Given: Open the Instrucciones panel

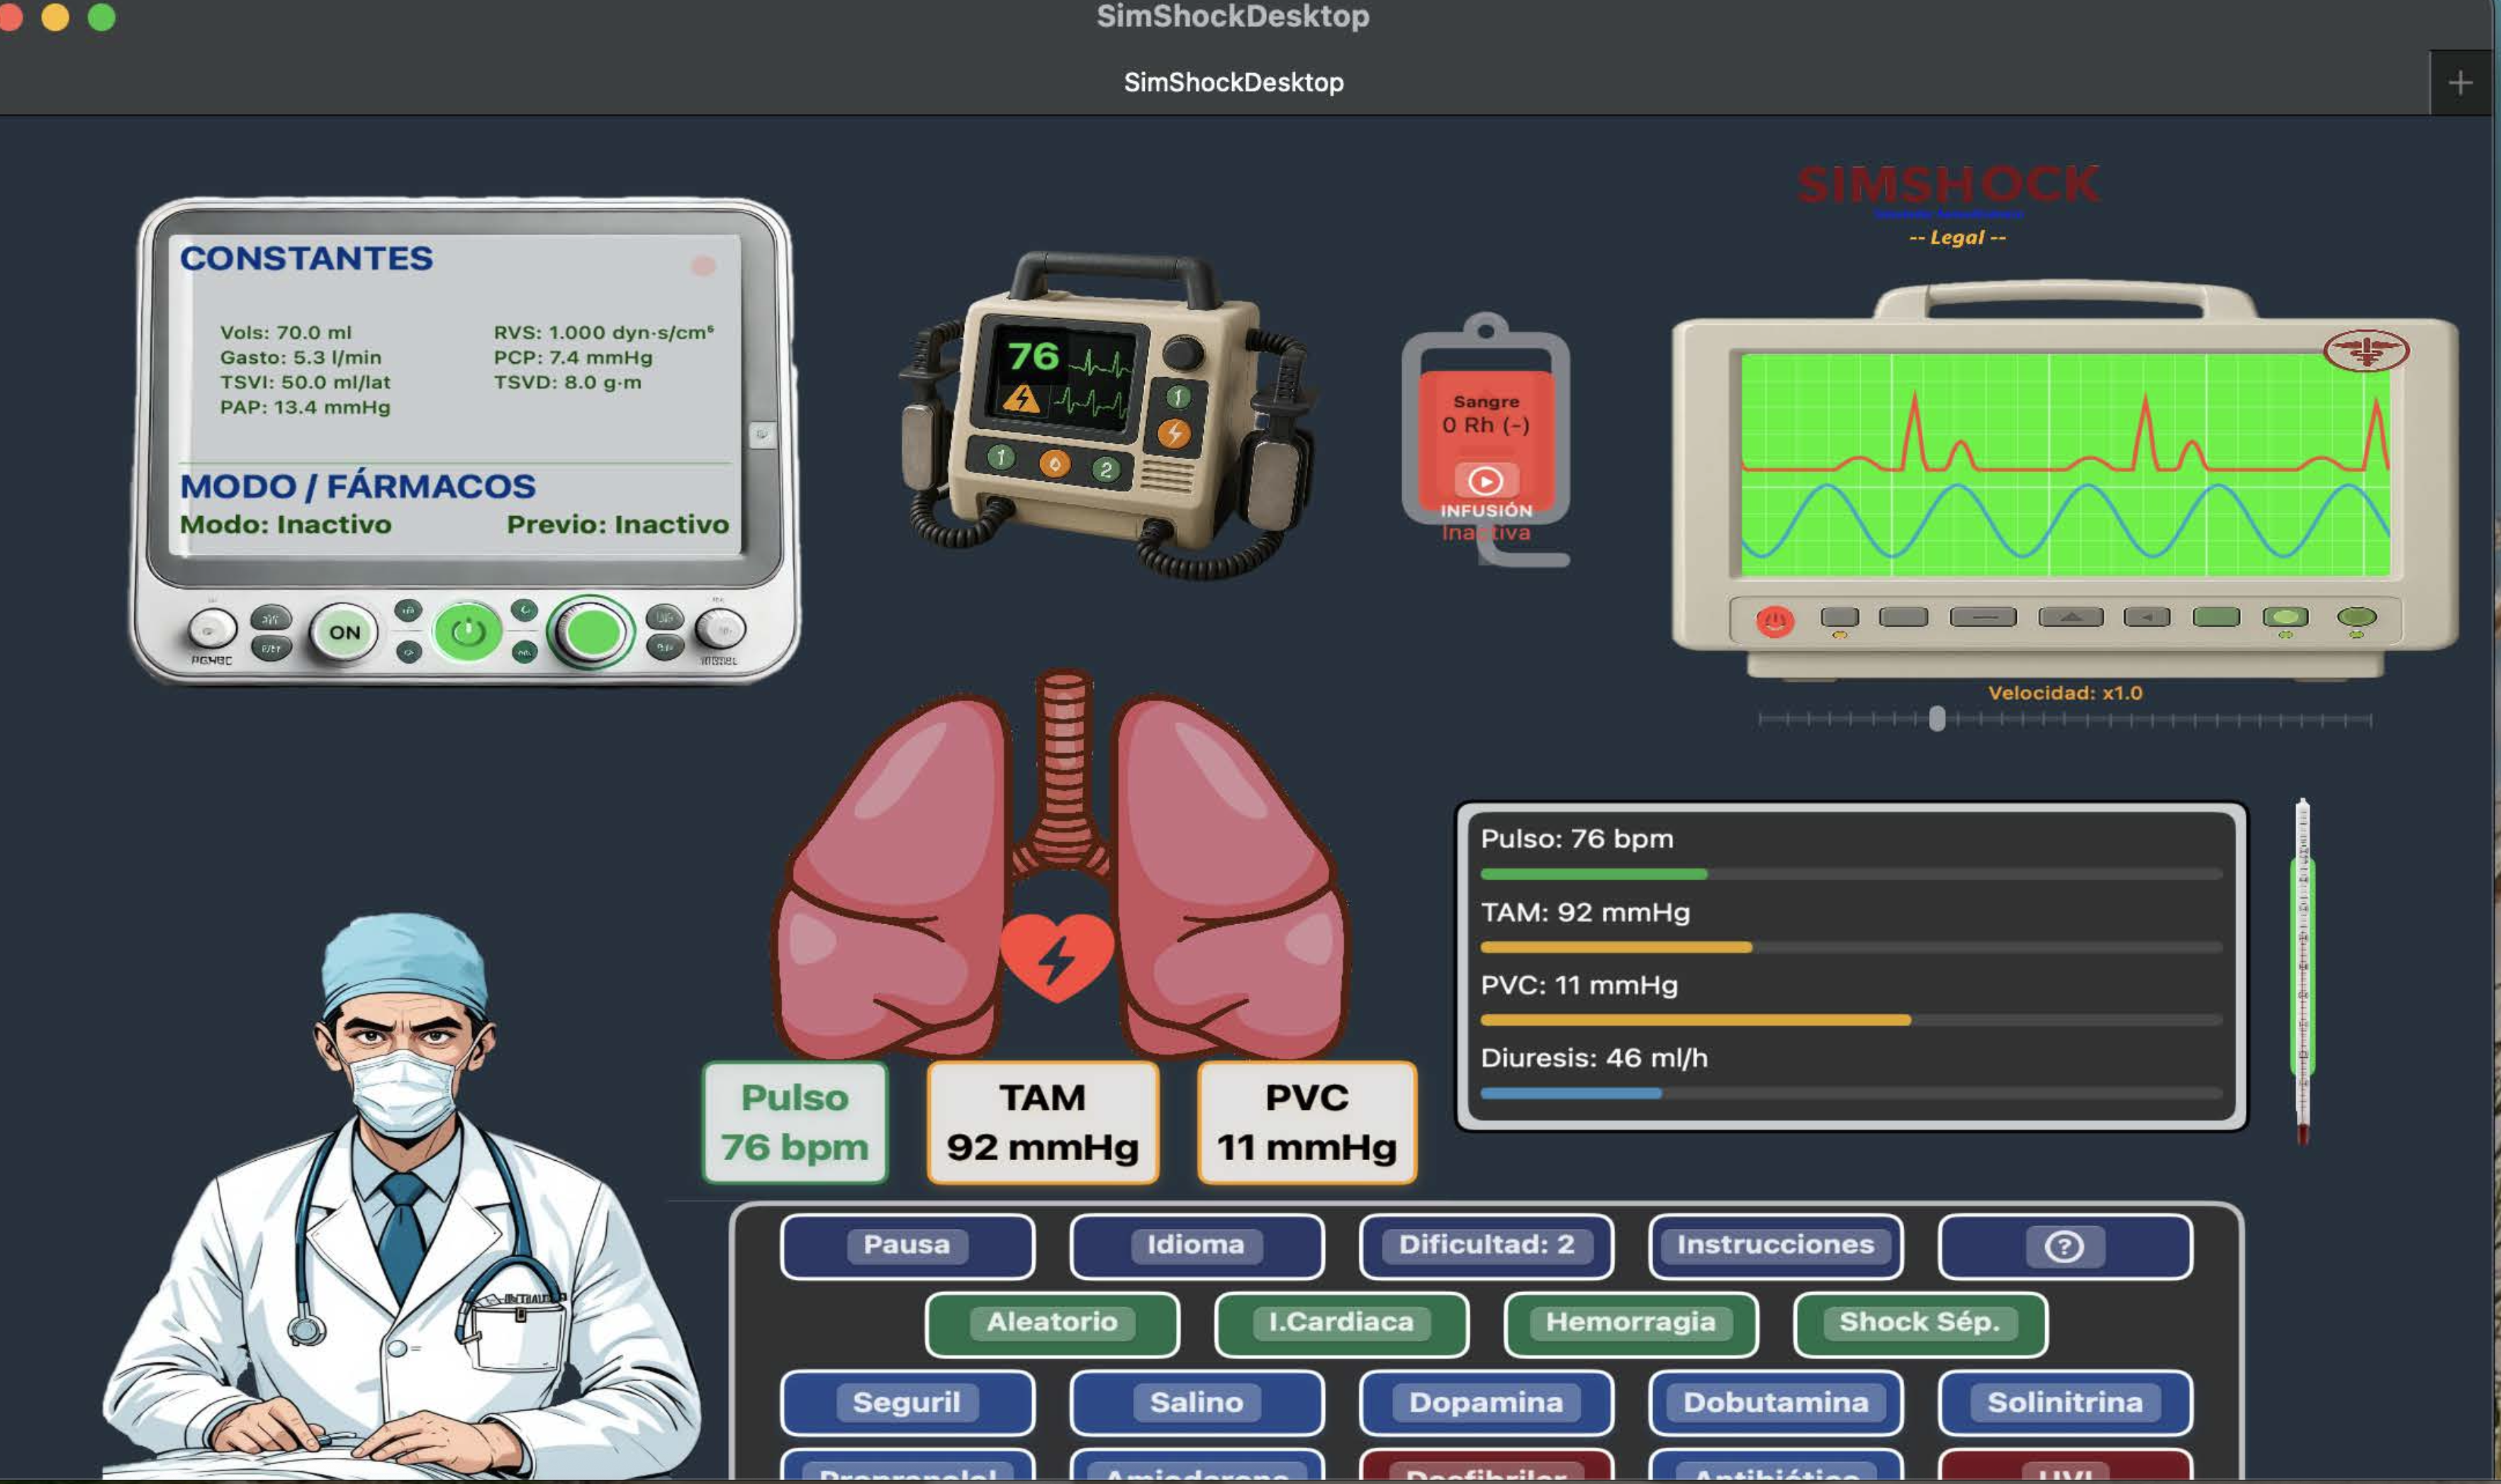Looking at the screenshot, I should pyautogui.click(x=1775, y=1246).
